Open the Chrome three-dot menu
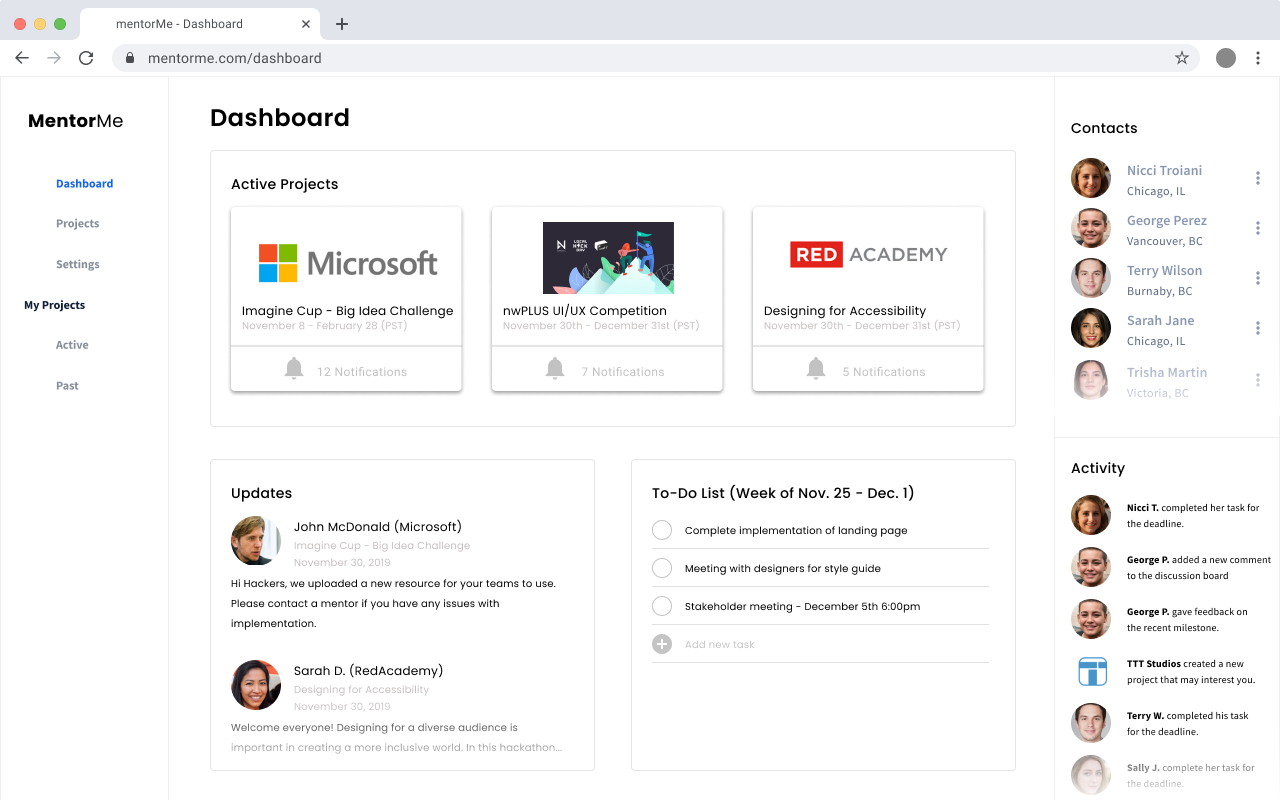The height and width of the screenshot is (800, 1280). coord(1260,58)
